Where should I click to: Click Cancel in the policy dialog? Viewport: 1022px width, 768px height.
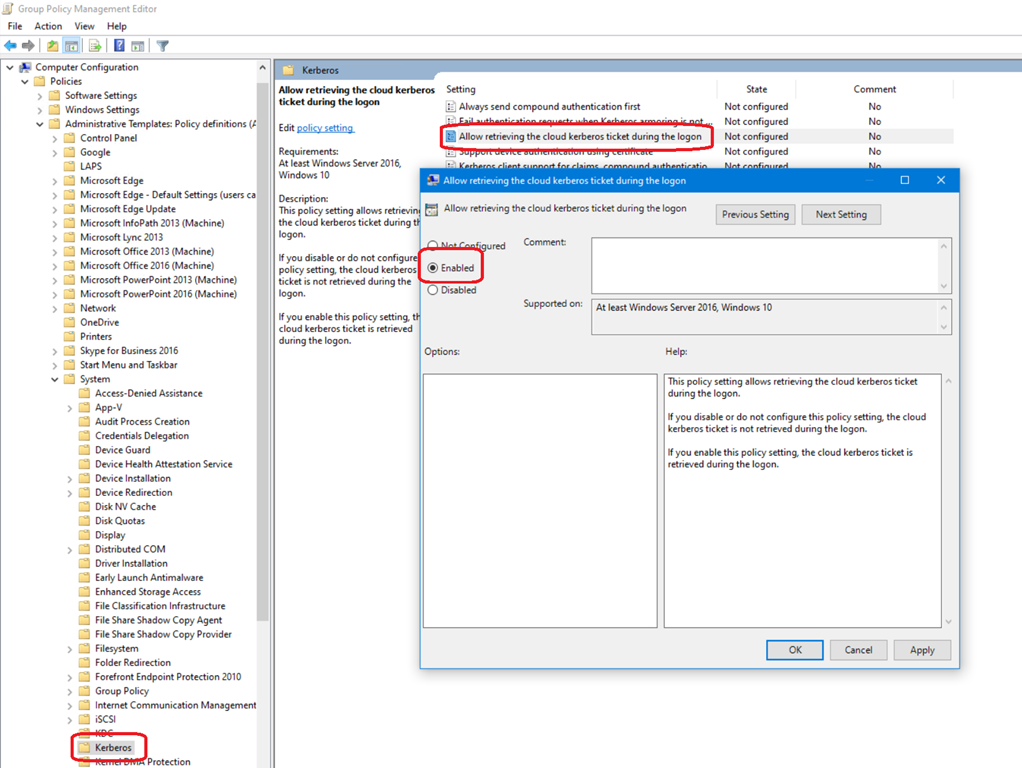click(x=858, y=650)
